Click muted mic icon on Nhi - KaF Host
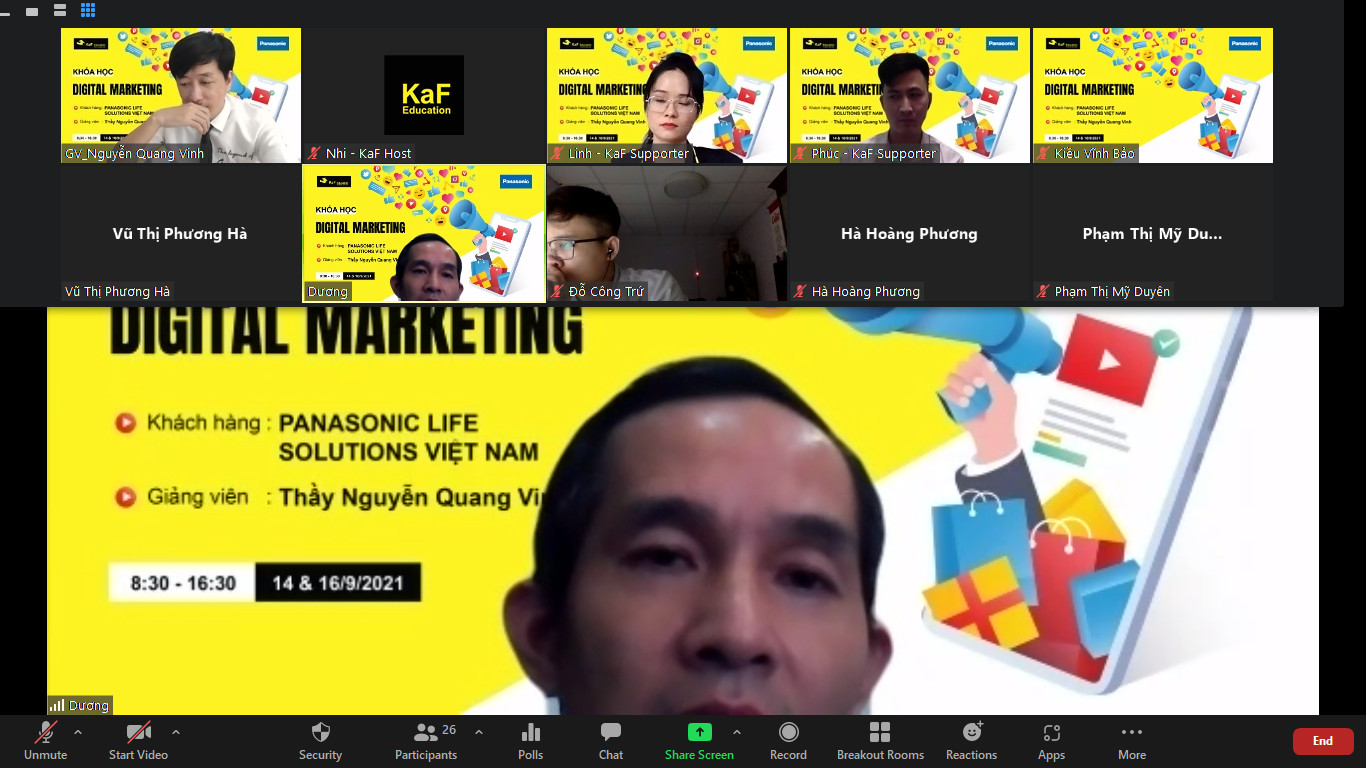The image size is (1366, 768). pos(315,153)
